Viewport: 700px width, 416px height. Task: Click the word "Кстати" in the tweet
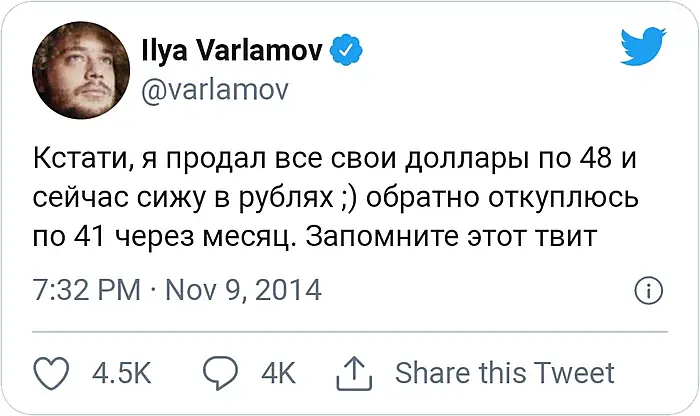pyautogui.click(x=81, y=161)
